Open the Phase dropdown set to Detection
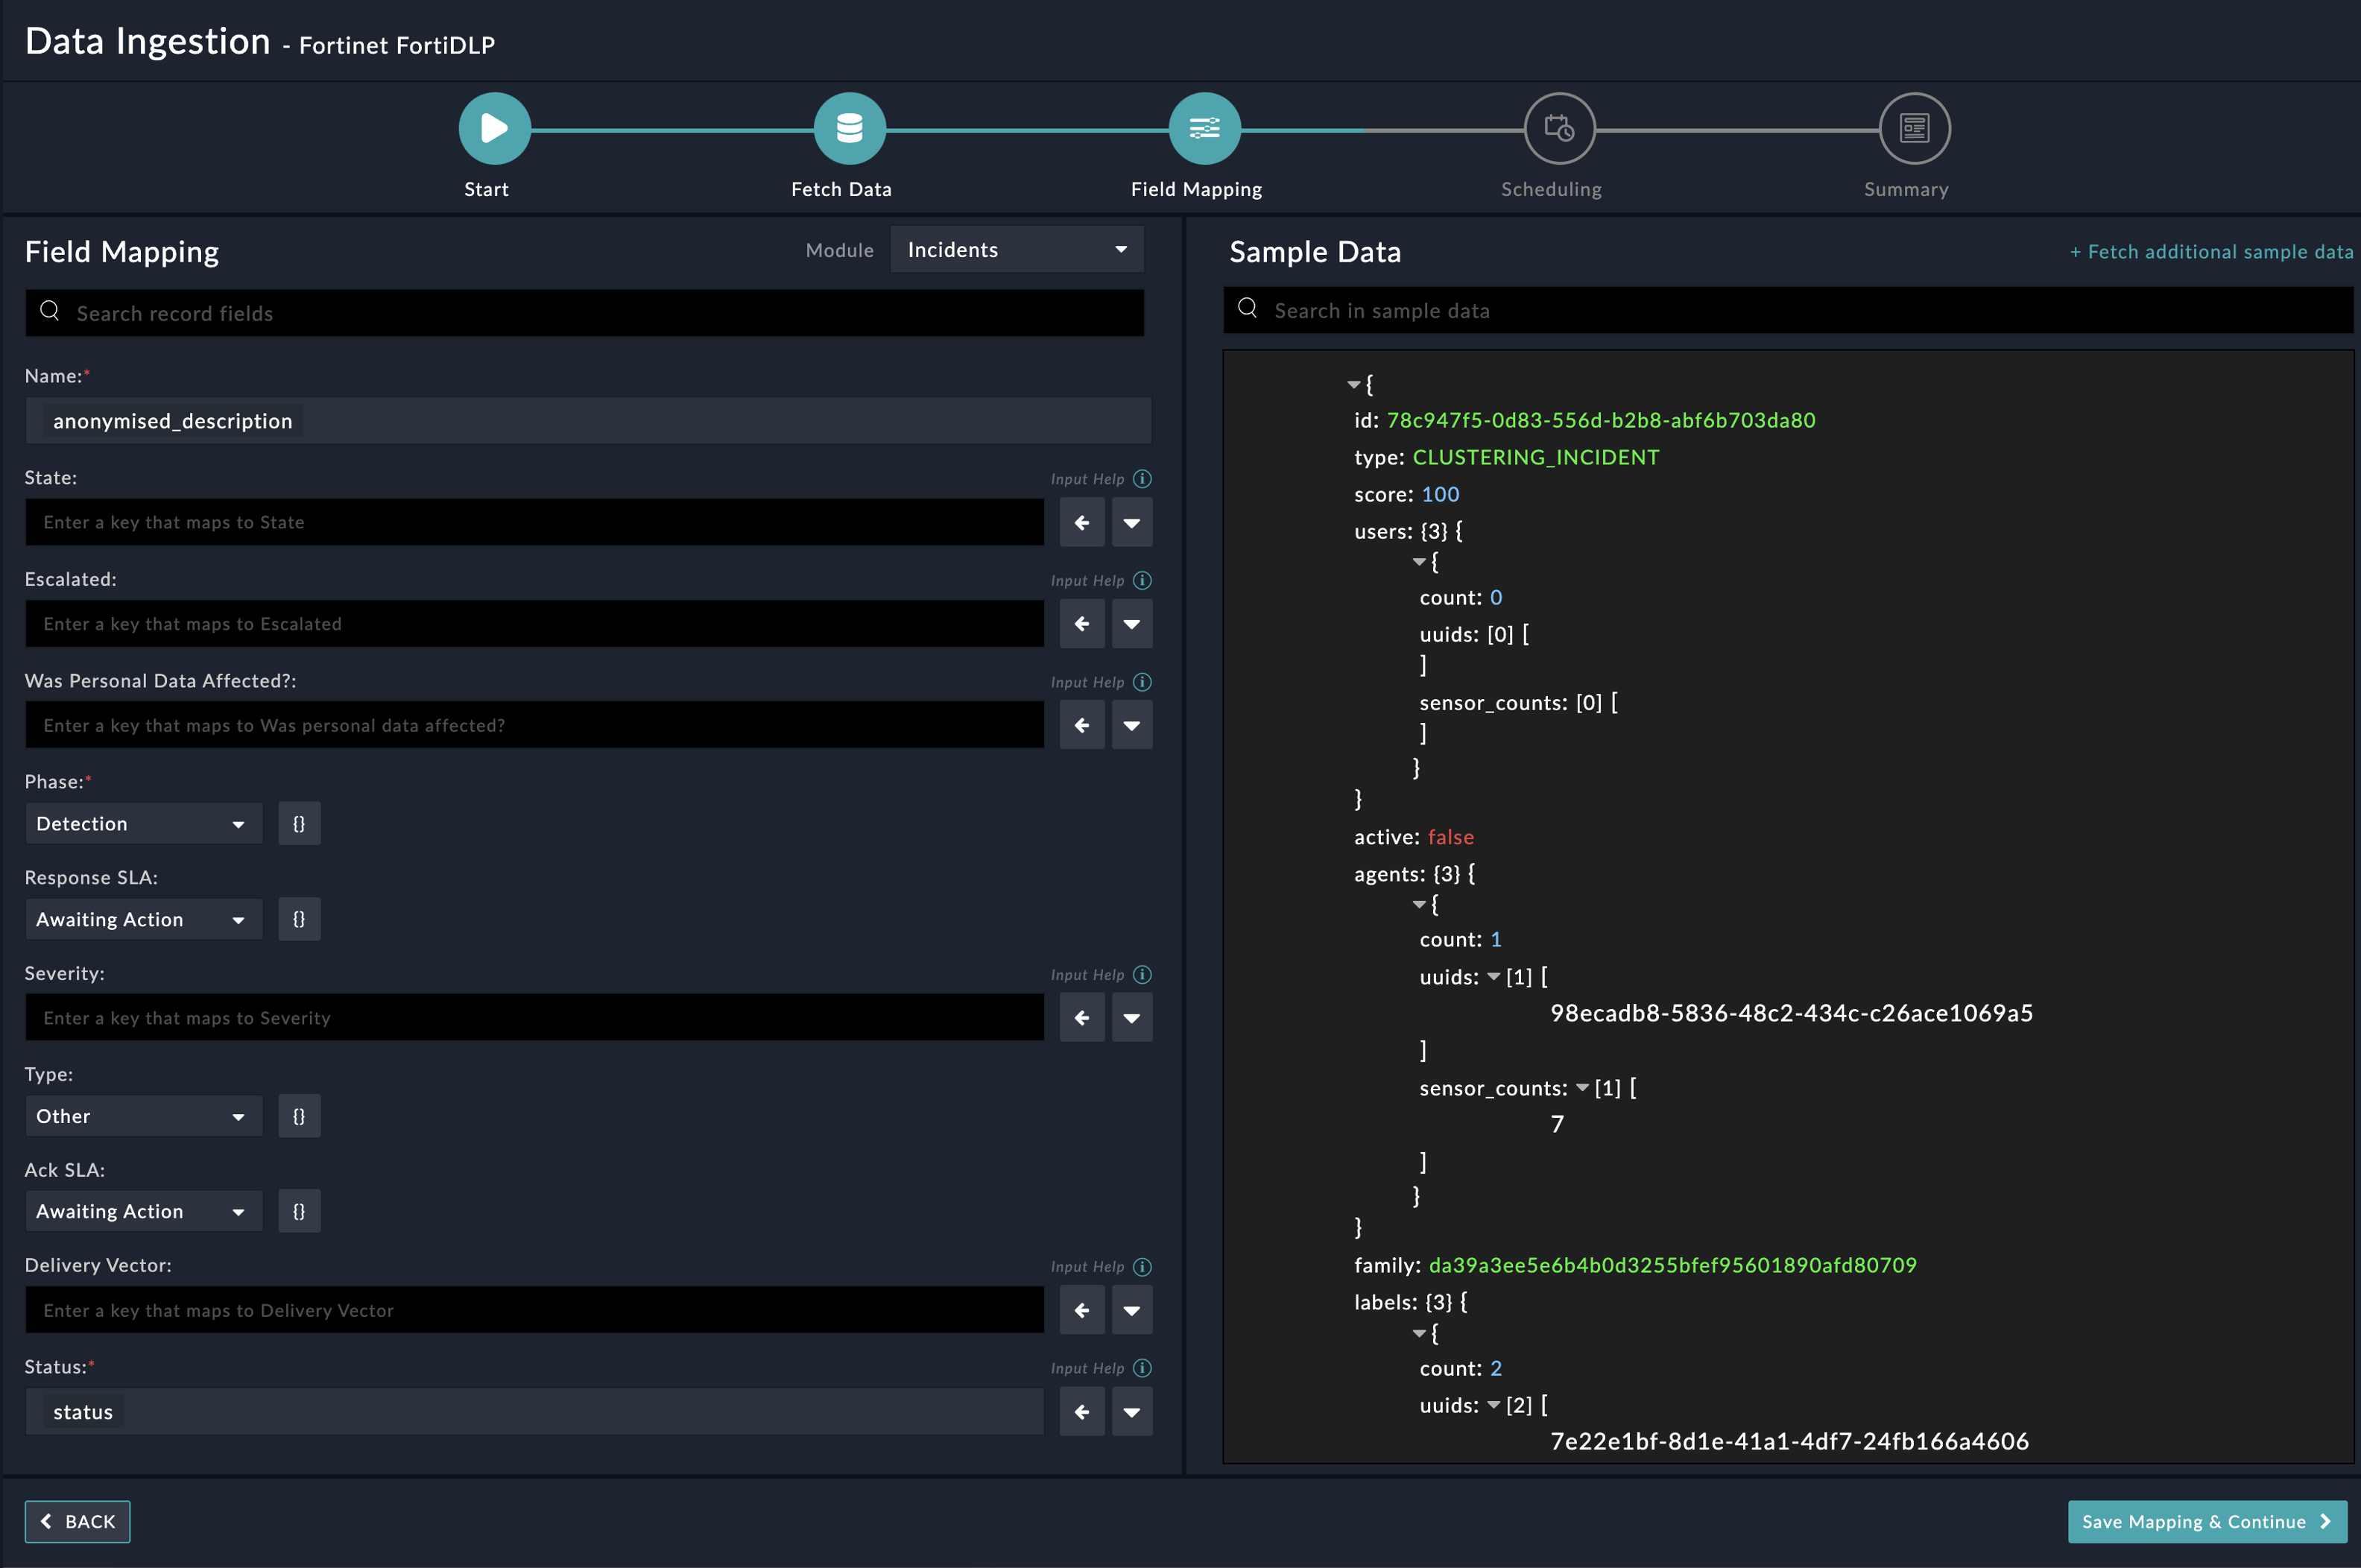Viewport: 2361px width, 1568px height. 142,823
